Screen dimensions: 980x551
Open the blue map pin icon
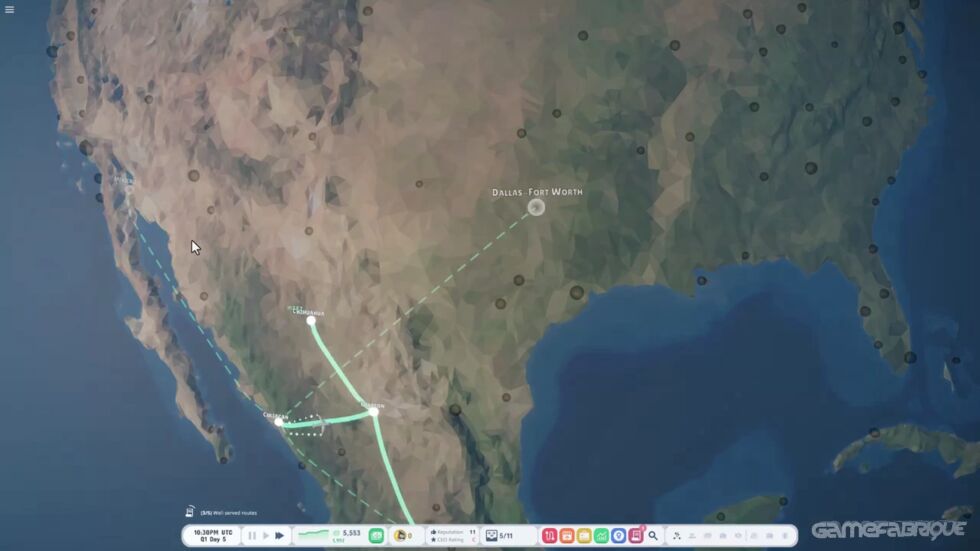click(618, 536)
